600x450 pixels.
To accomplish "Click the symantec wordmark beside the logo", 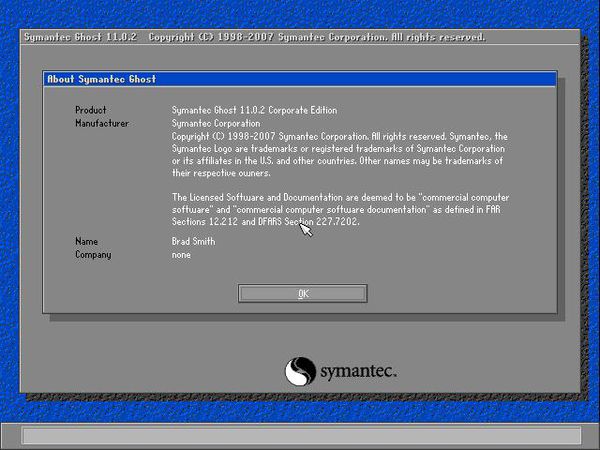I will point(358,373).
